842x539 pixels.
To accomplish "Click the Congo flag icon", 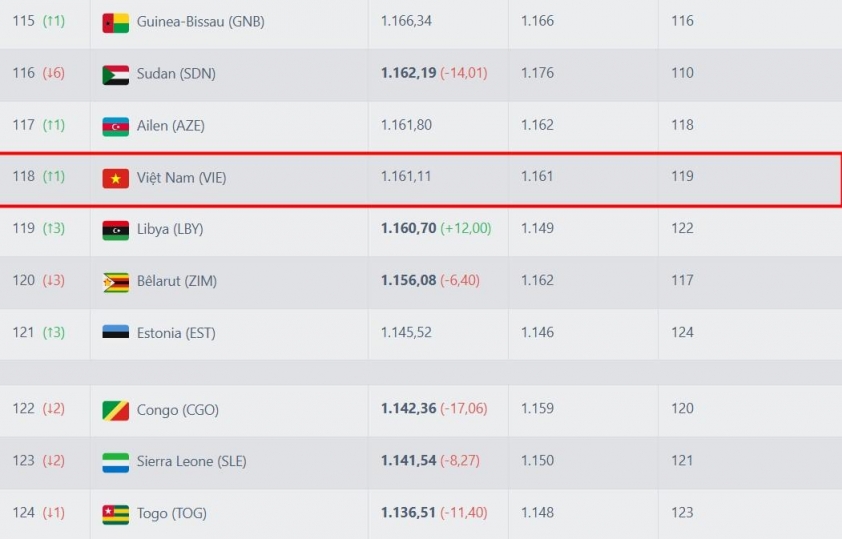I will tap(115, 411).
